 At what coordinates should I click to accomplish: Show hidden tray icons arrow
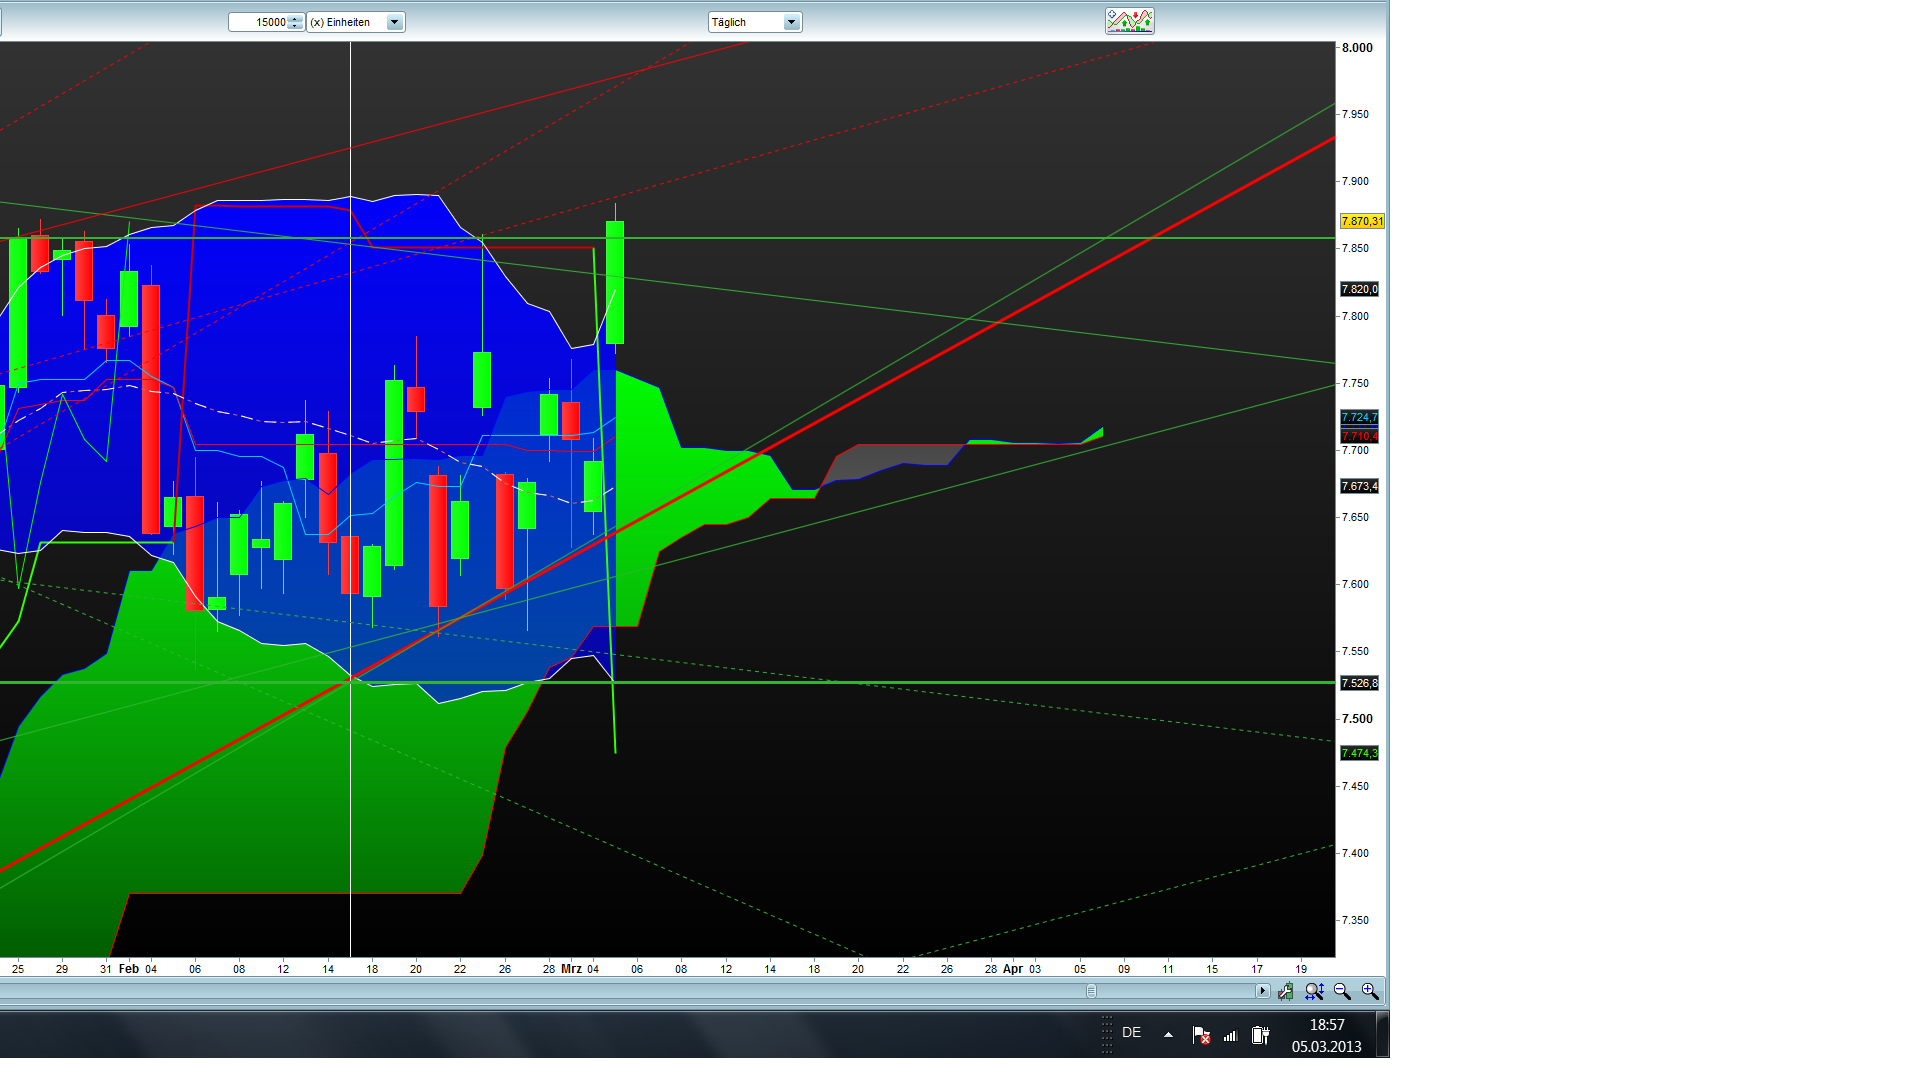1168,1035
